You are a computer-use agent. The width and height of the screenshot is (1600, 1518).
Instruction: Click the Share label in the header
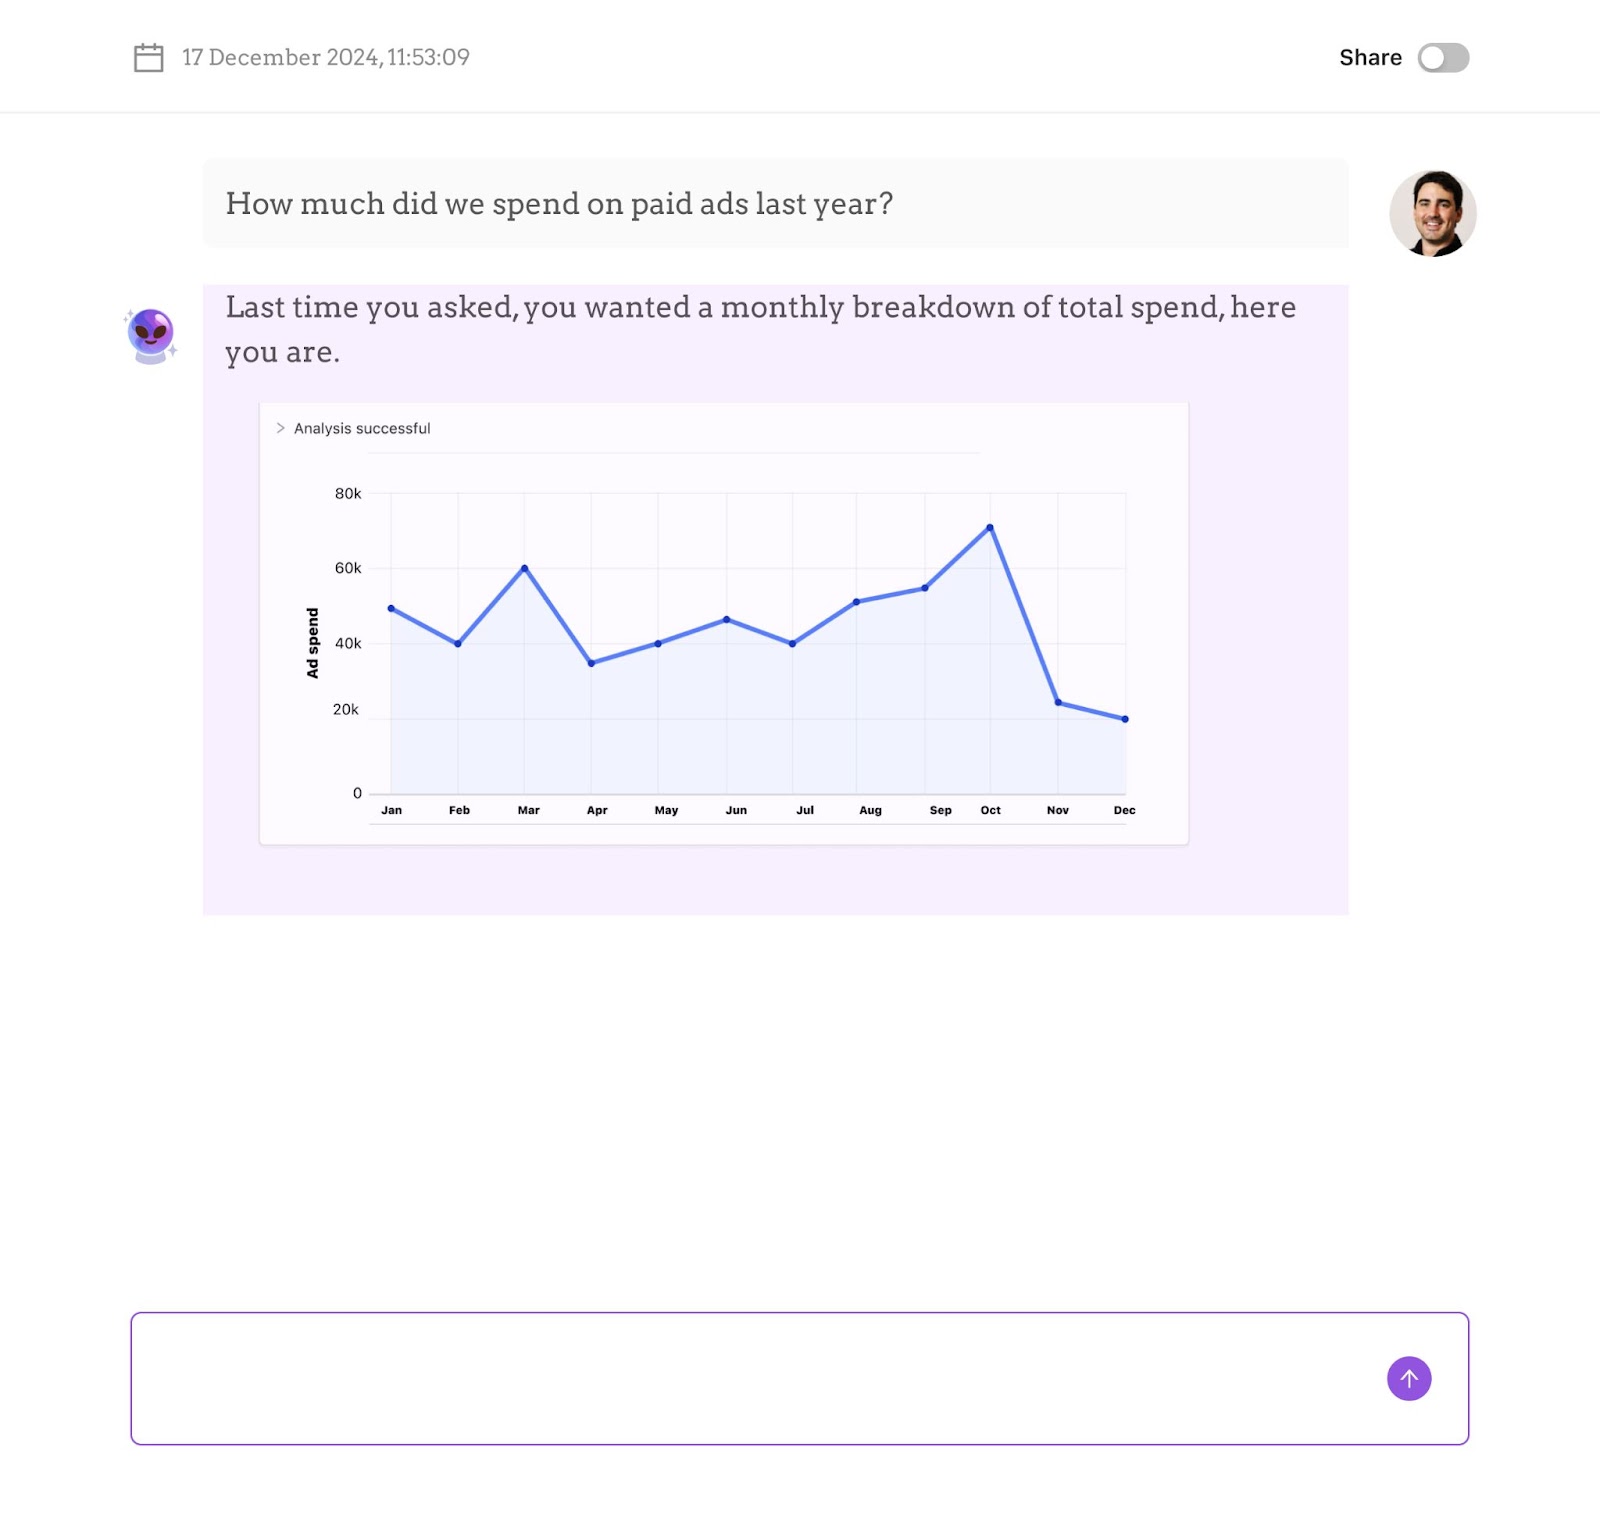(x=1371, y=57)
